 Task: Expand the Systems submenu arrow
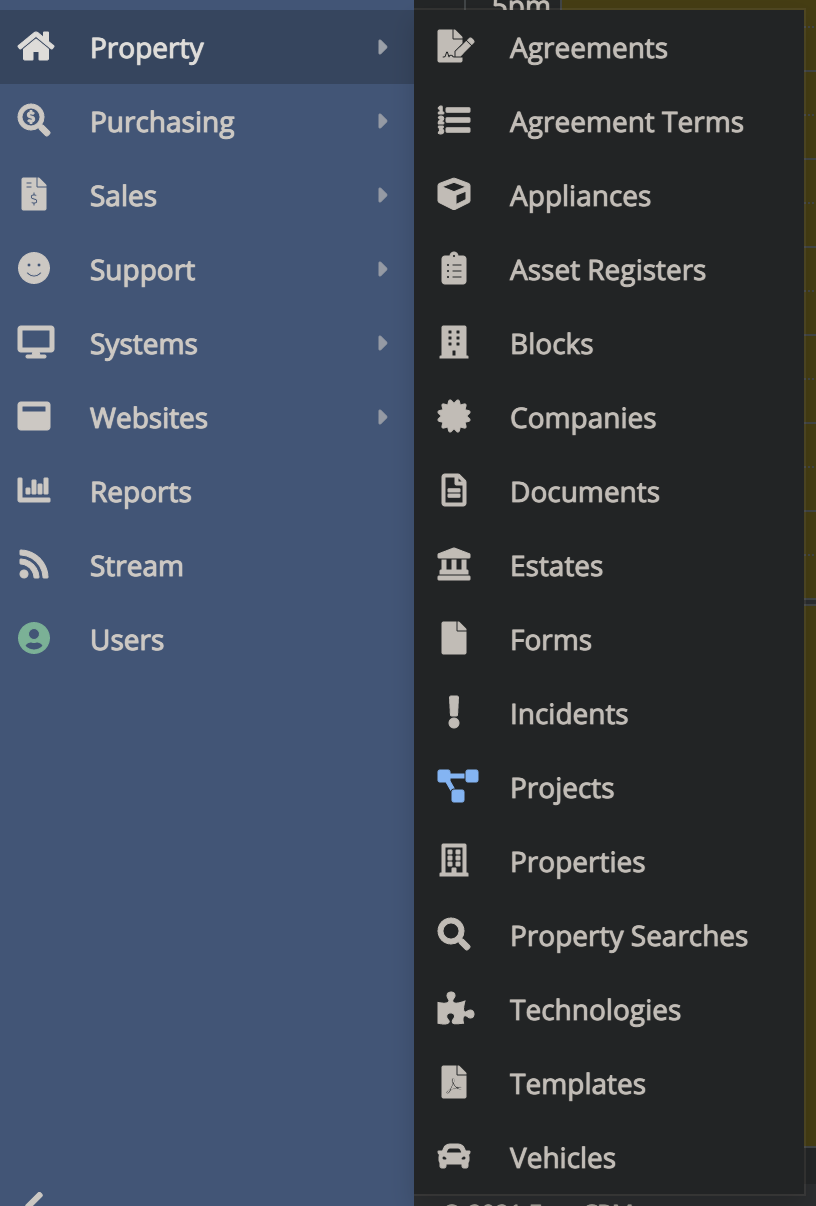382,343
